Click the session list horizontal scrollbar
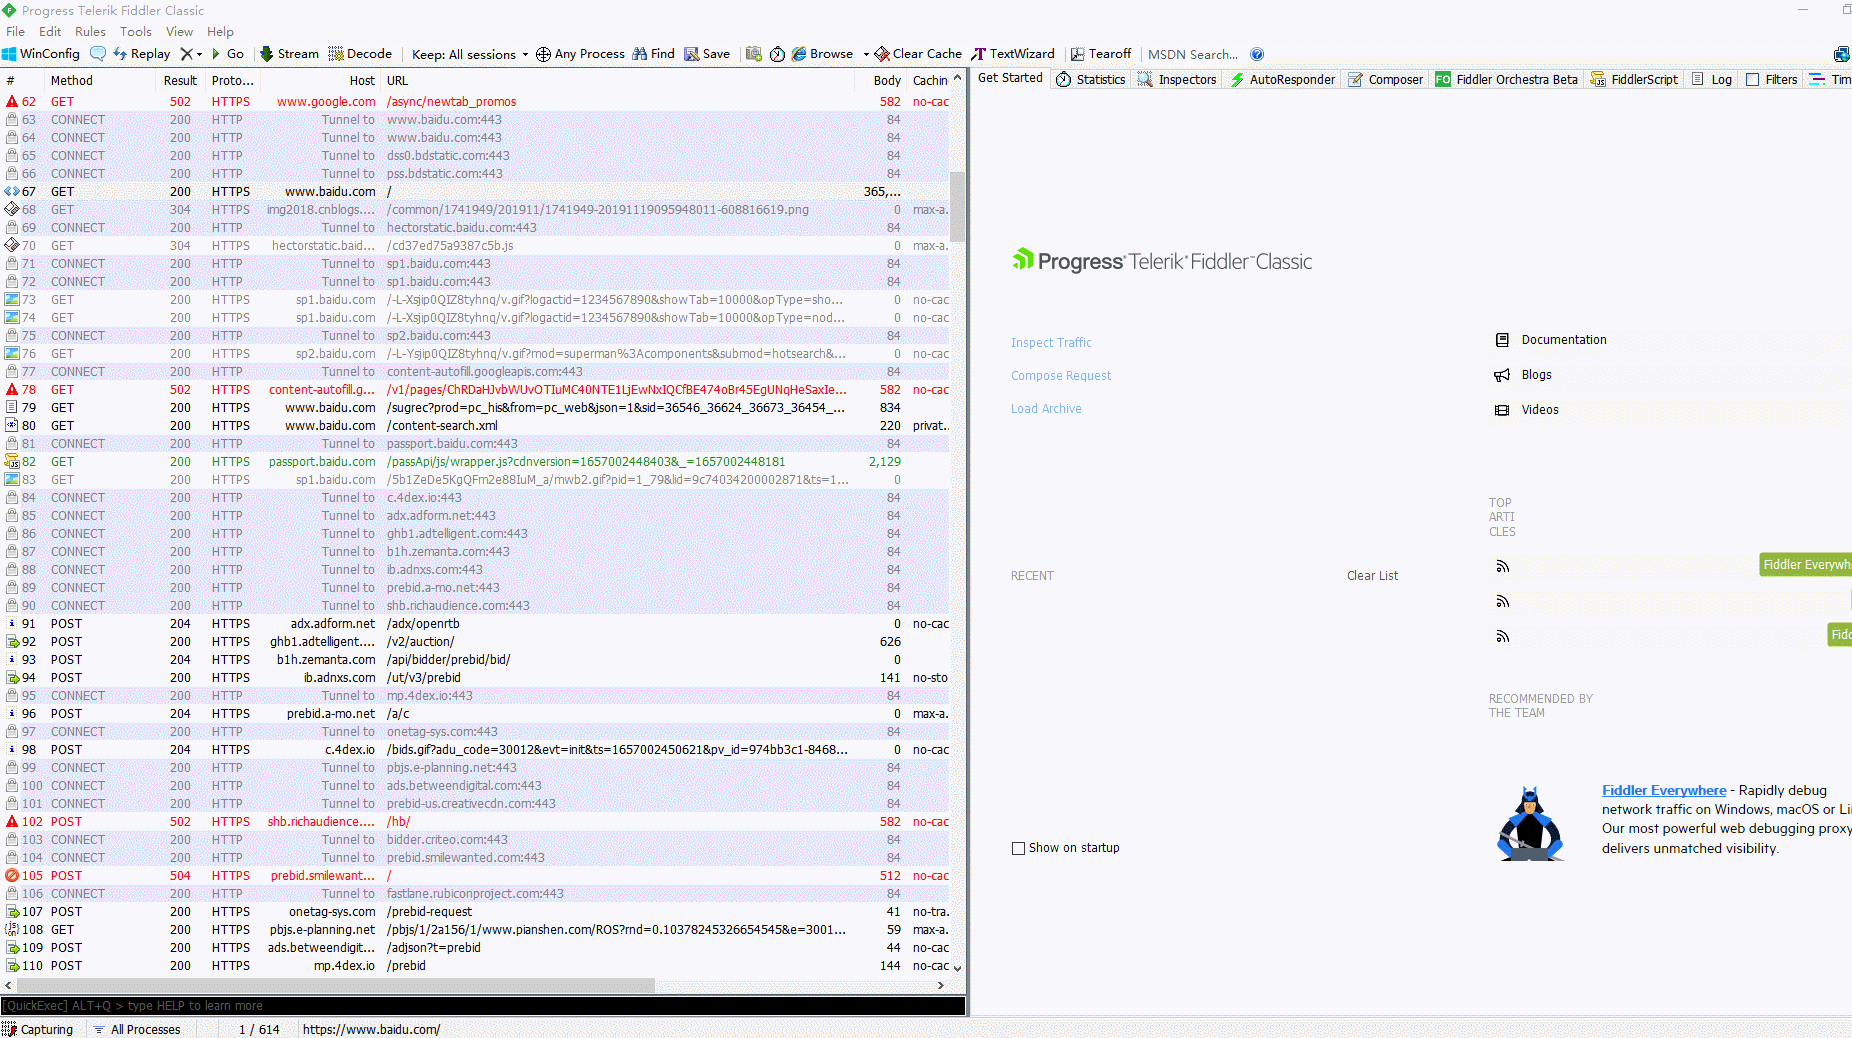 (335, 985)
